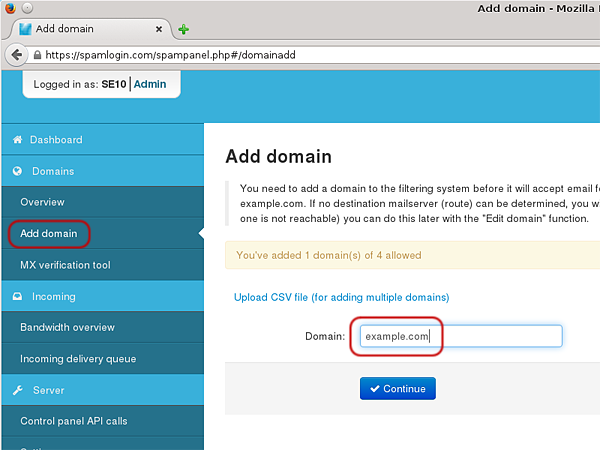Click the 'Logged in as: SE10' text

pyautogui.click(x=80, y=84)
